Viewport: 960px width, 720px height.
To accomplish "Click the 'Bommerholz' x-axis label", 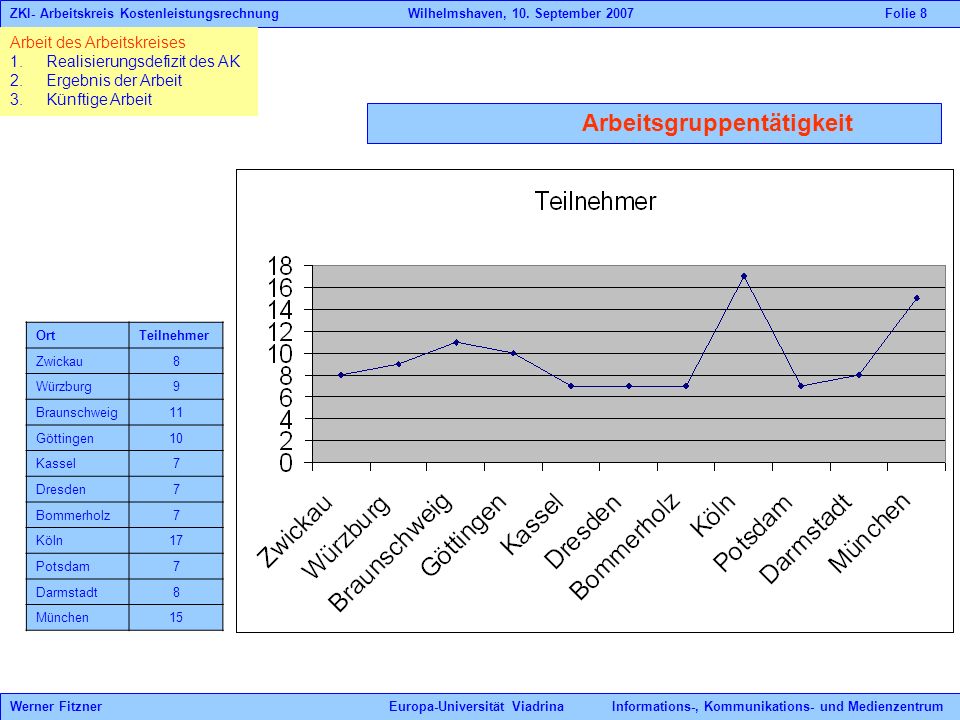I will click(x=624, y=546).
